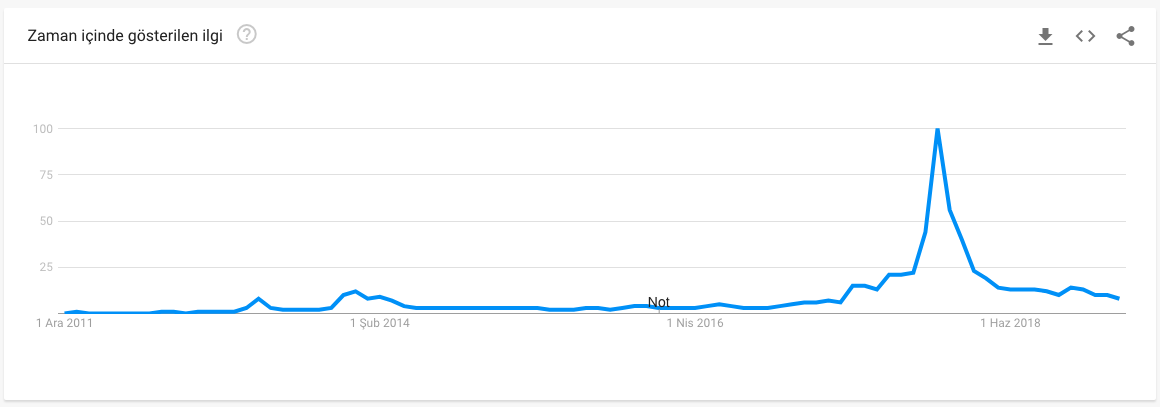Viewport: 1160px width, 407px height.
Task: Download the chart data as CSV
Action: [1045, 36]
